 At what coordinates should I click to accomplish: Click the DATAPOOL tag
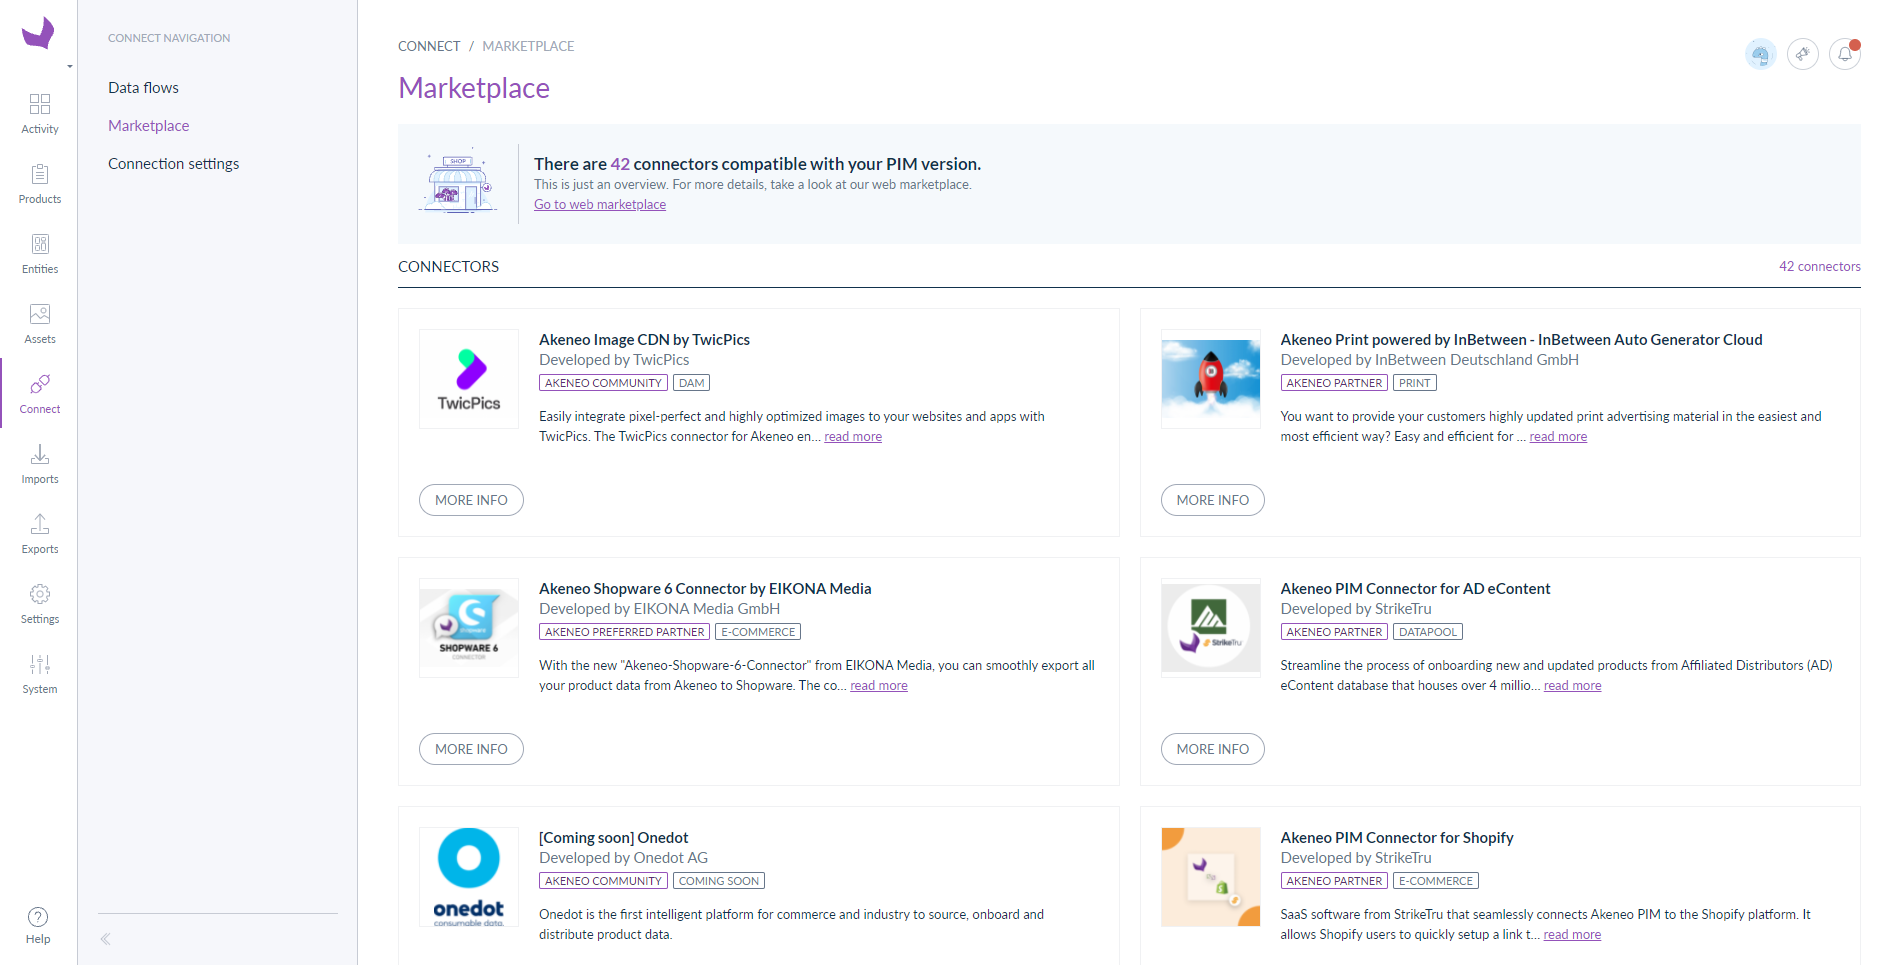[x=1427, y=632]
